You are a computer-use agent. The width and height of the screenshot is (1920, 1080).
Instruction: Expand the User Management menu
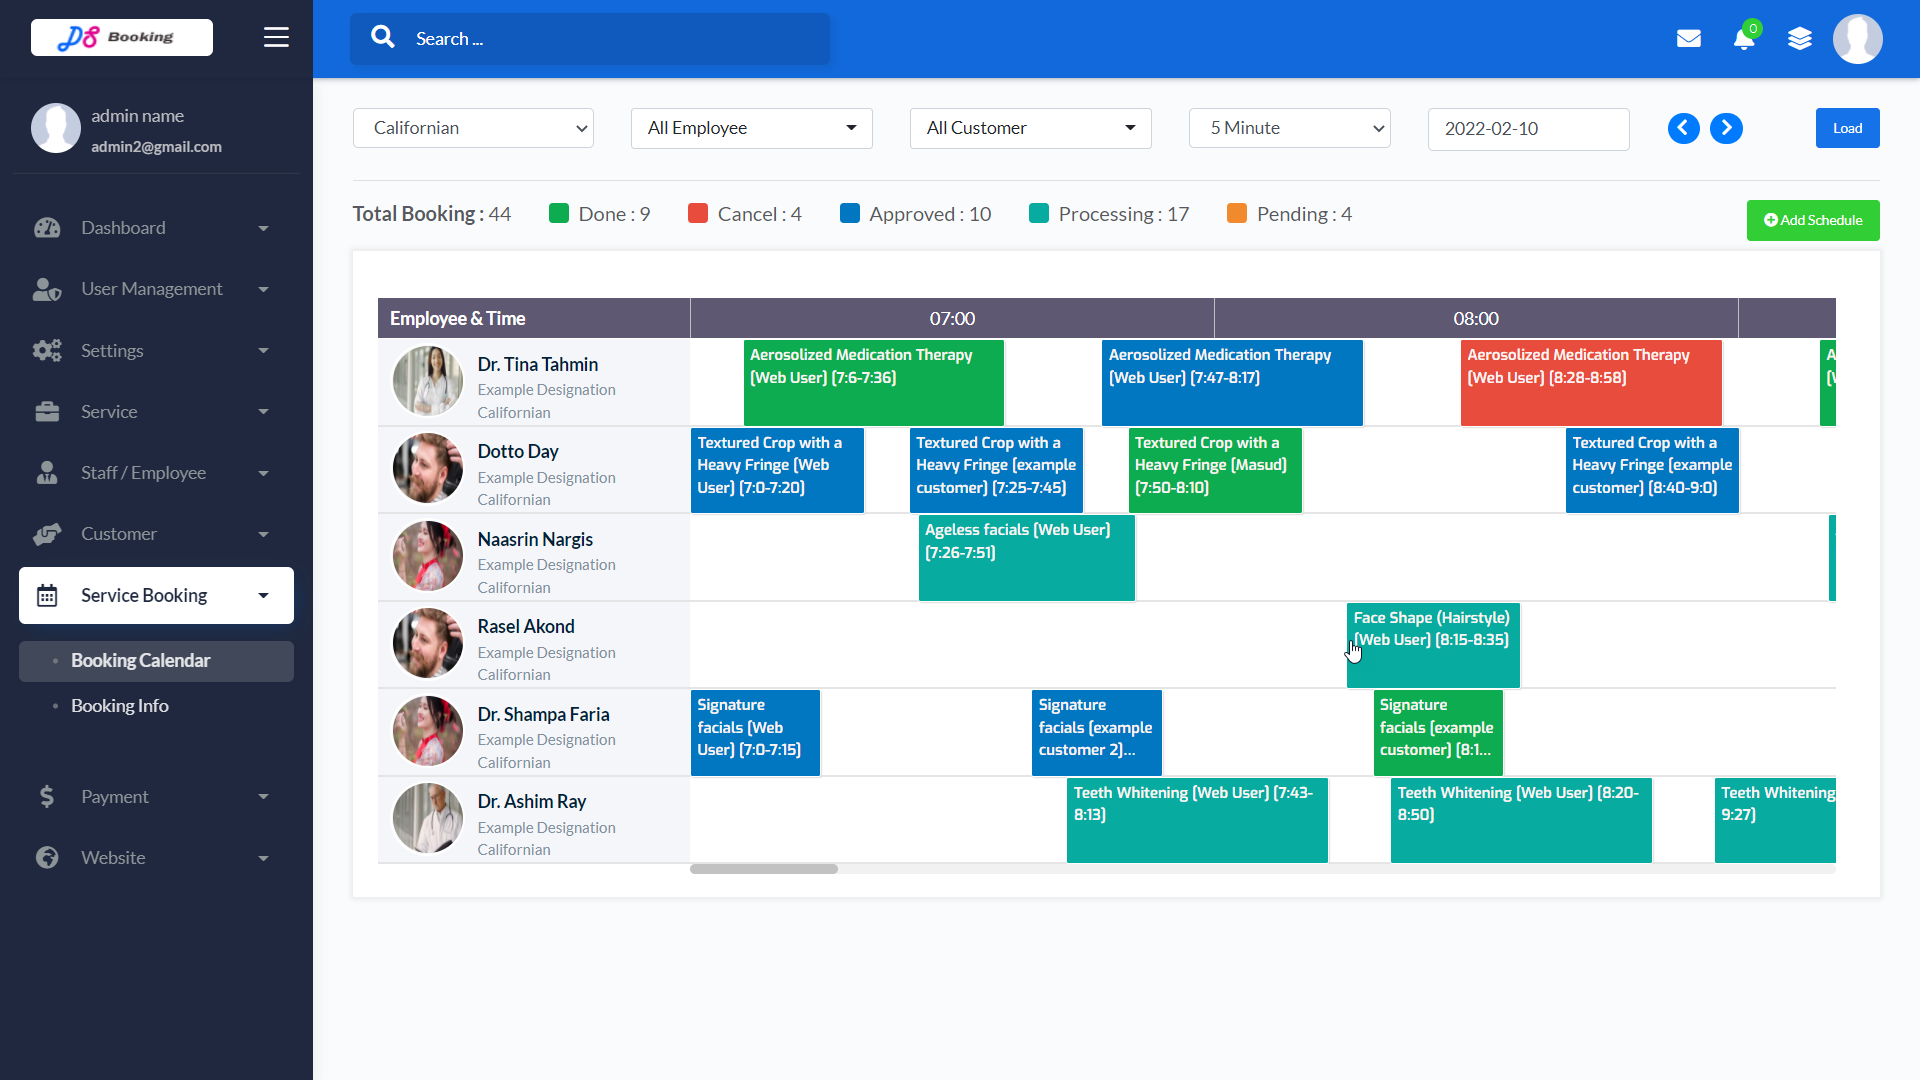coord(152,289)
